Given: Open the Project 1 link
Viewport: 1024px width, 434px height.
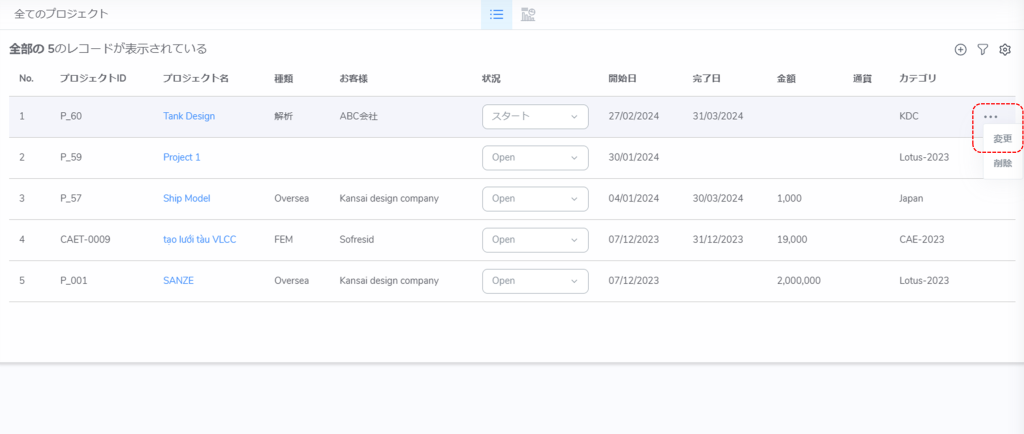Looking at the screenshot, I should pyautogui.click(x=182, y=157).
